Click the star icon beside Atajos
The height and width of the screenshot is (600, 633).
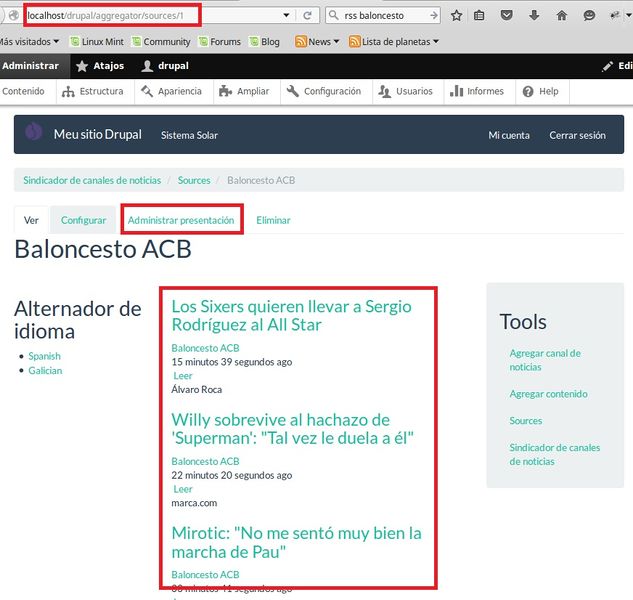coord(82,66)
